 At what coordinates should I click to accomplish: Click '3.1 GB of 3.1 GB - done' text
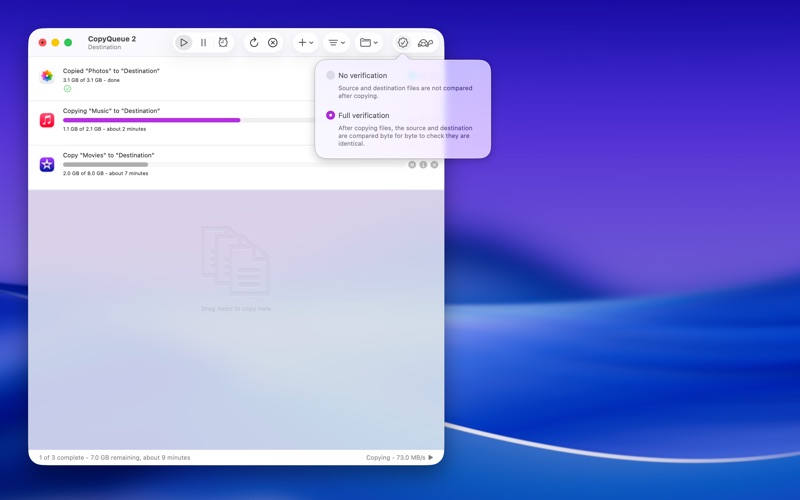pyautogui.click(x=91, y=80)
